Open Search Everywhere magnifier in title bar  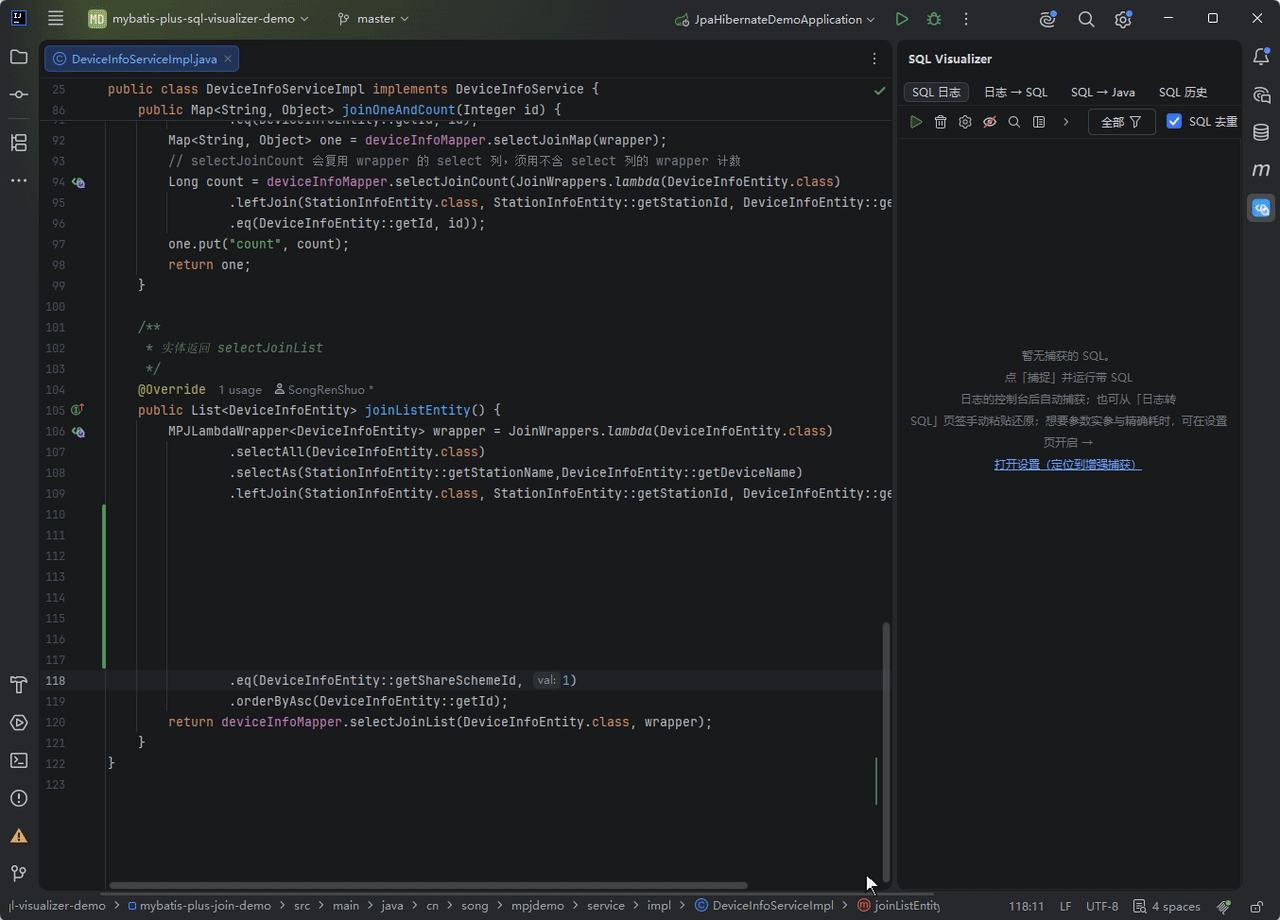pos(1086,19)
